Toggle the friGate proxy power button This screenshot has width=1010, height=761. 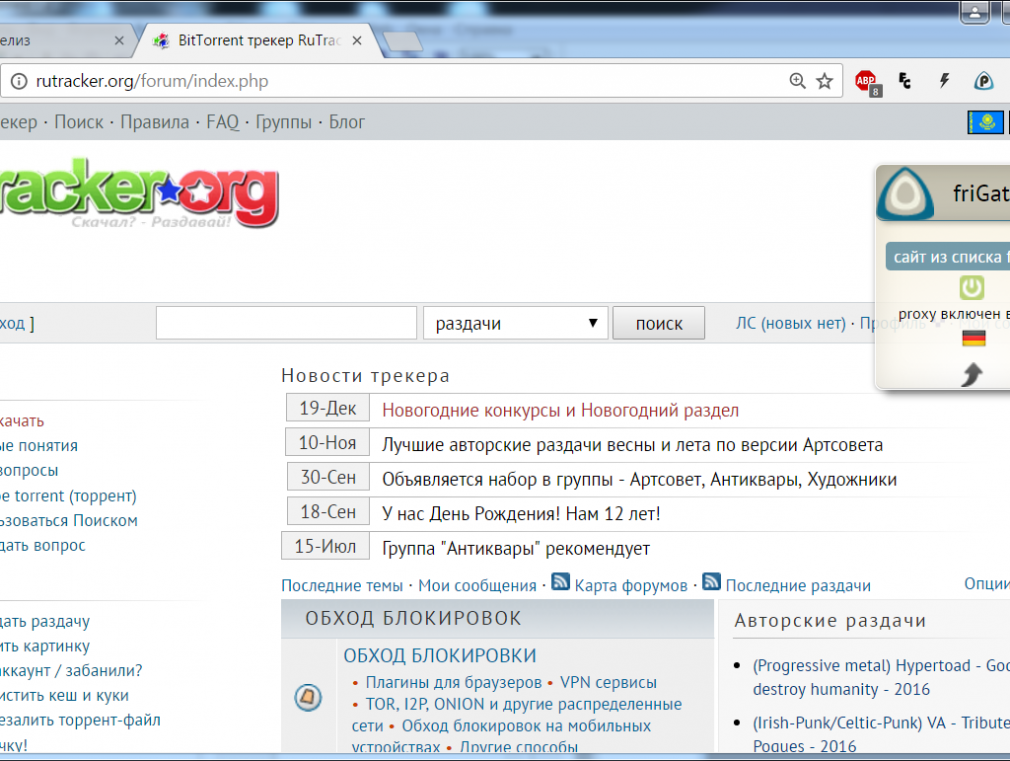point(971,287)
